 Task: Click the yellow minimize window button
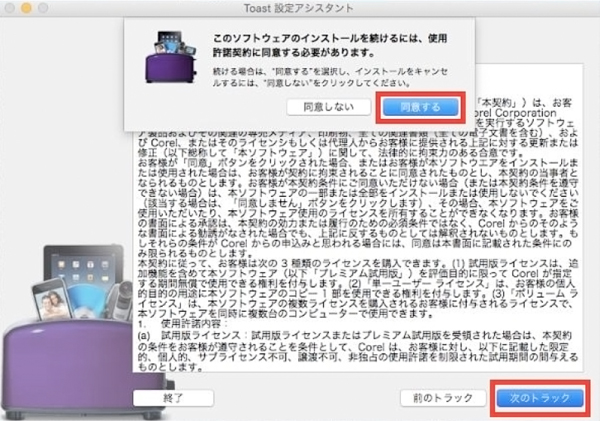tap(26, 8)
